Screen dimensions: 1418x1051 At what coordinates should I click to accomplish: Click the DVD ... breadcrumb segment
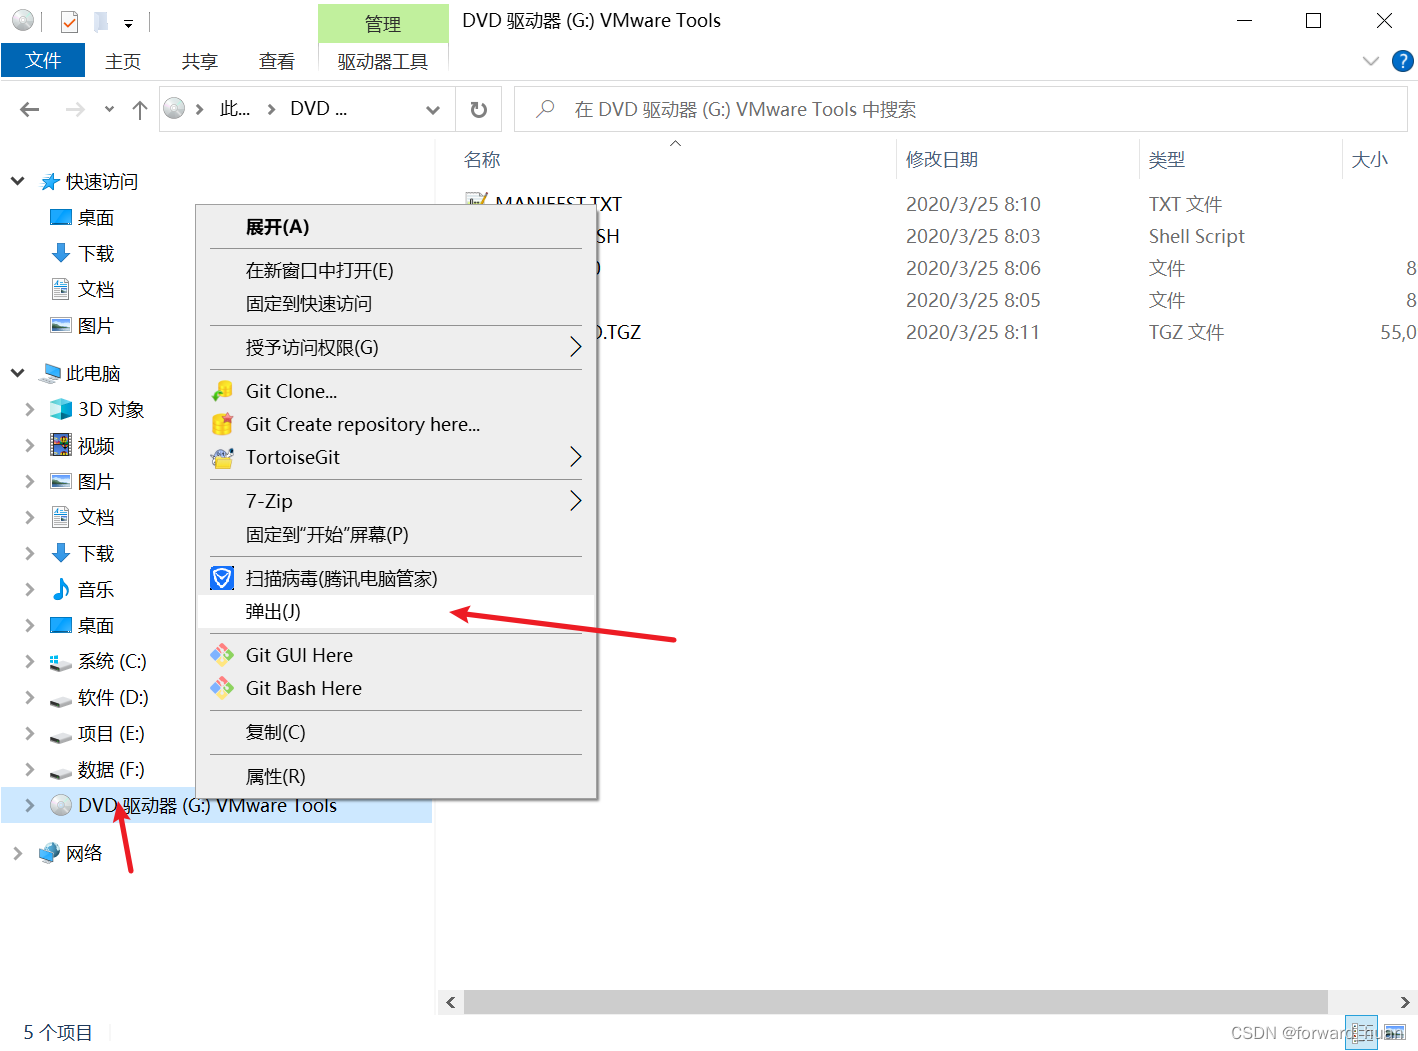click(319, 109)
